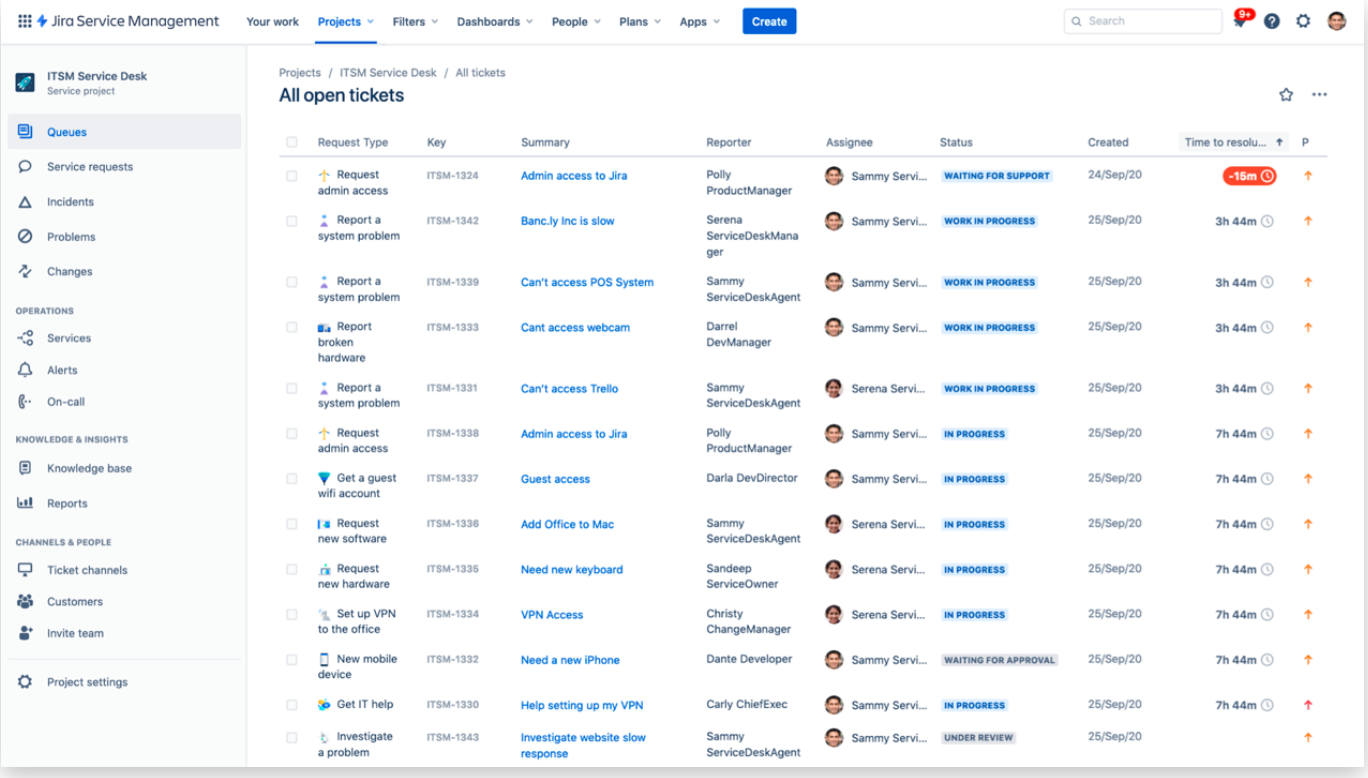View service desk Reports

coord(68,502)
